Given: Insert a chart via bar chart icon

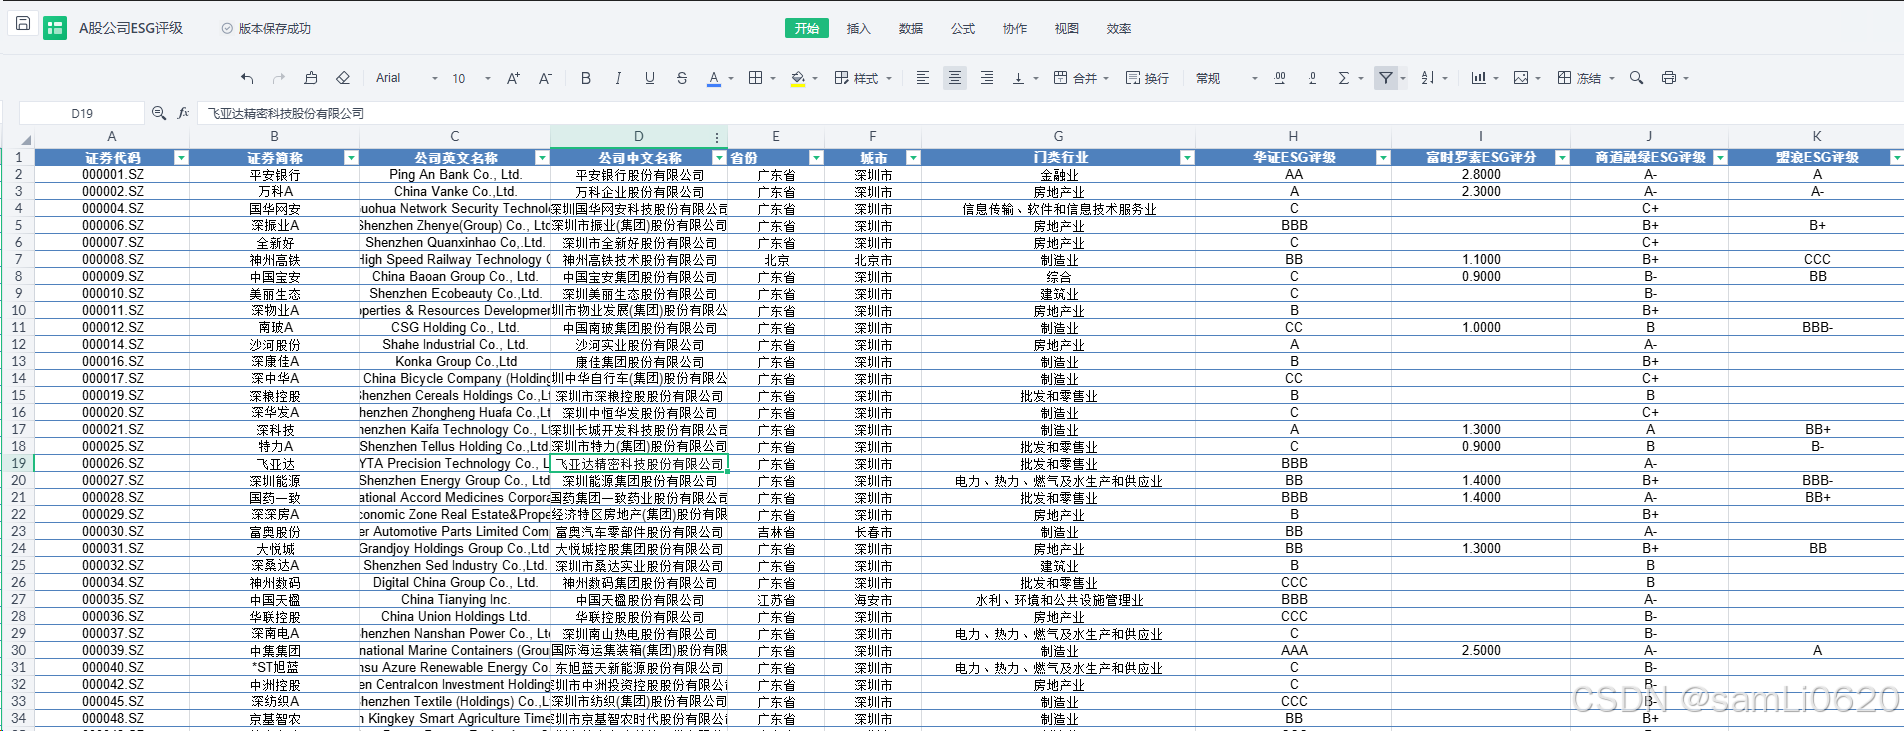Looking at the screenshot, I should click(1478, 78).
